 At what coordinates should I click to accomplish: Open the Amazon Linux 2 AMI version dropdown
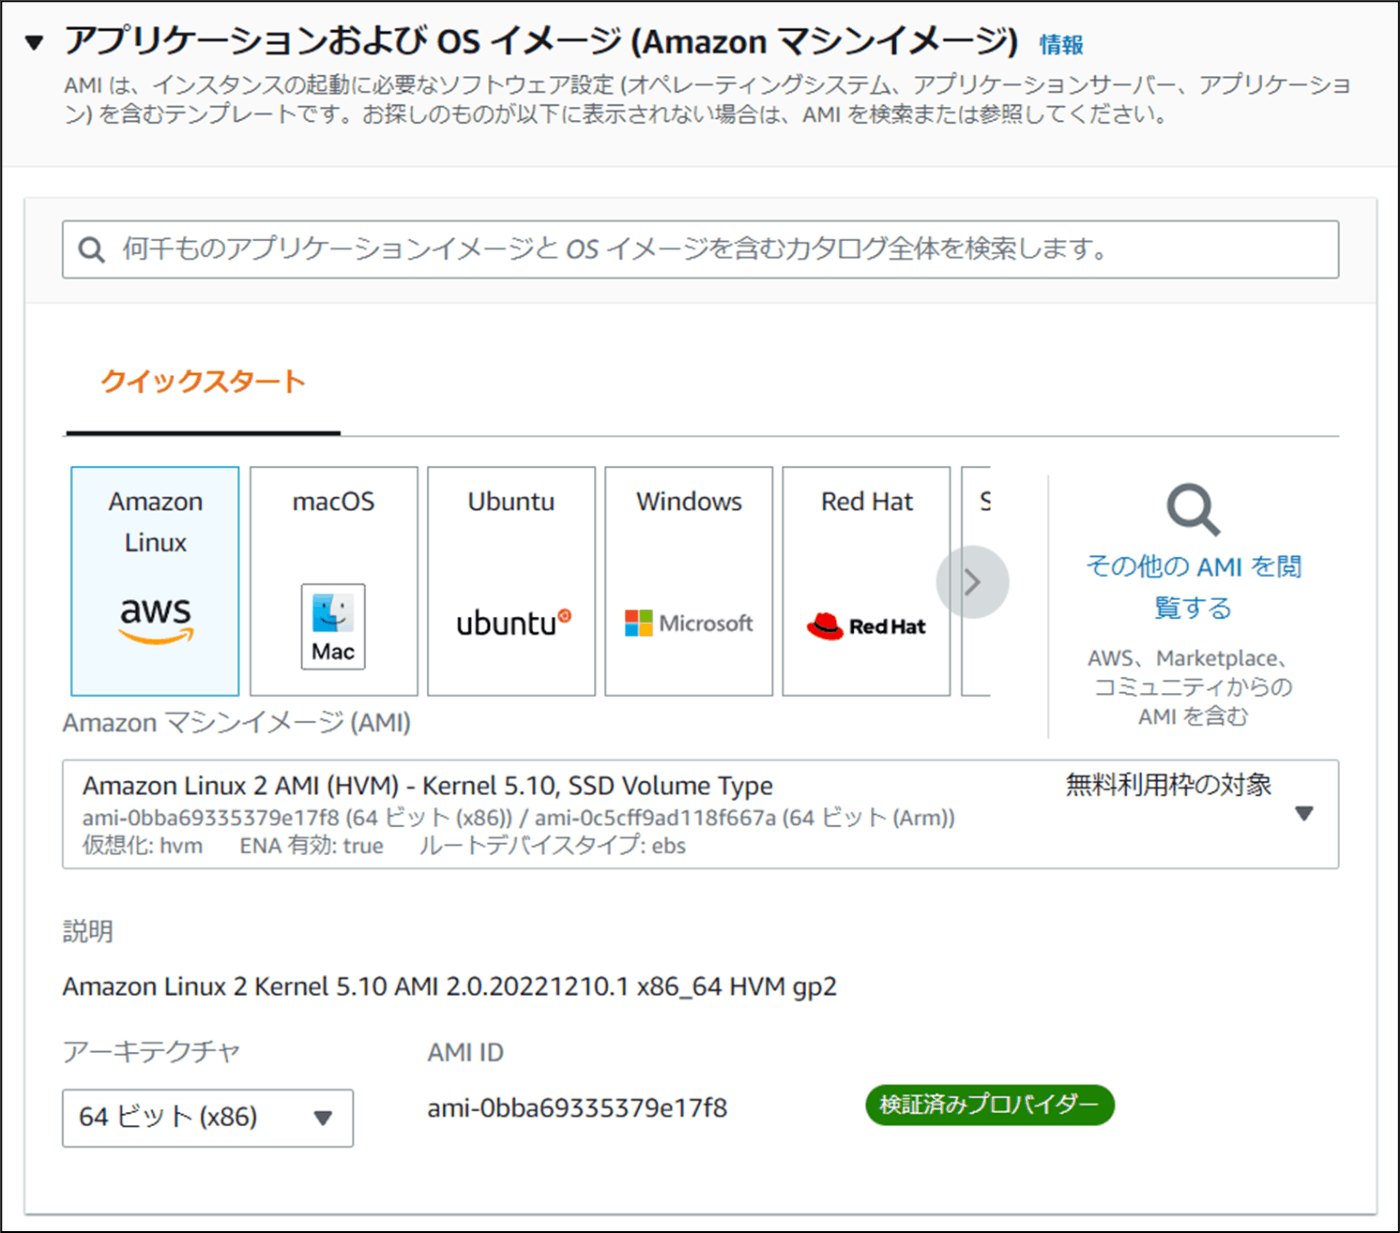pyautogui.click(x=1304, y=813)
